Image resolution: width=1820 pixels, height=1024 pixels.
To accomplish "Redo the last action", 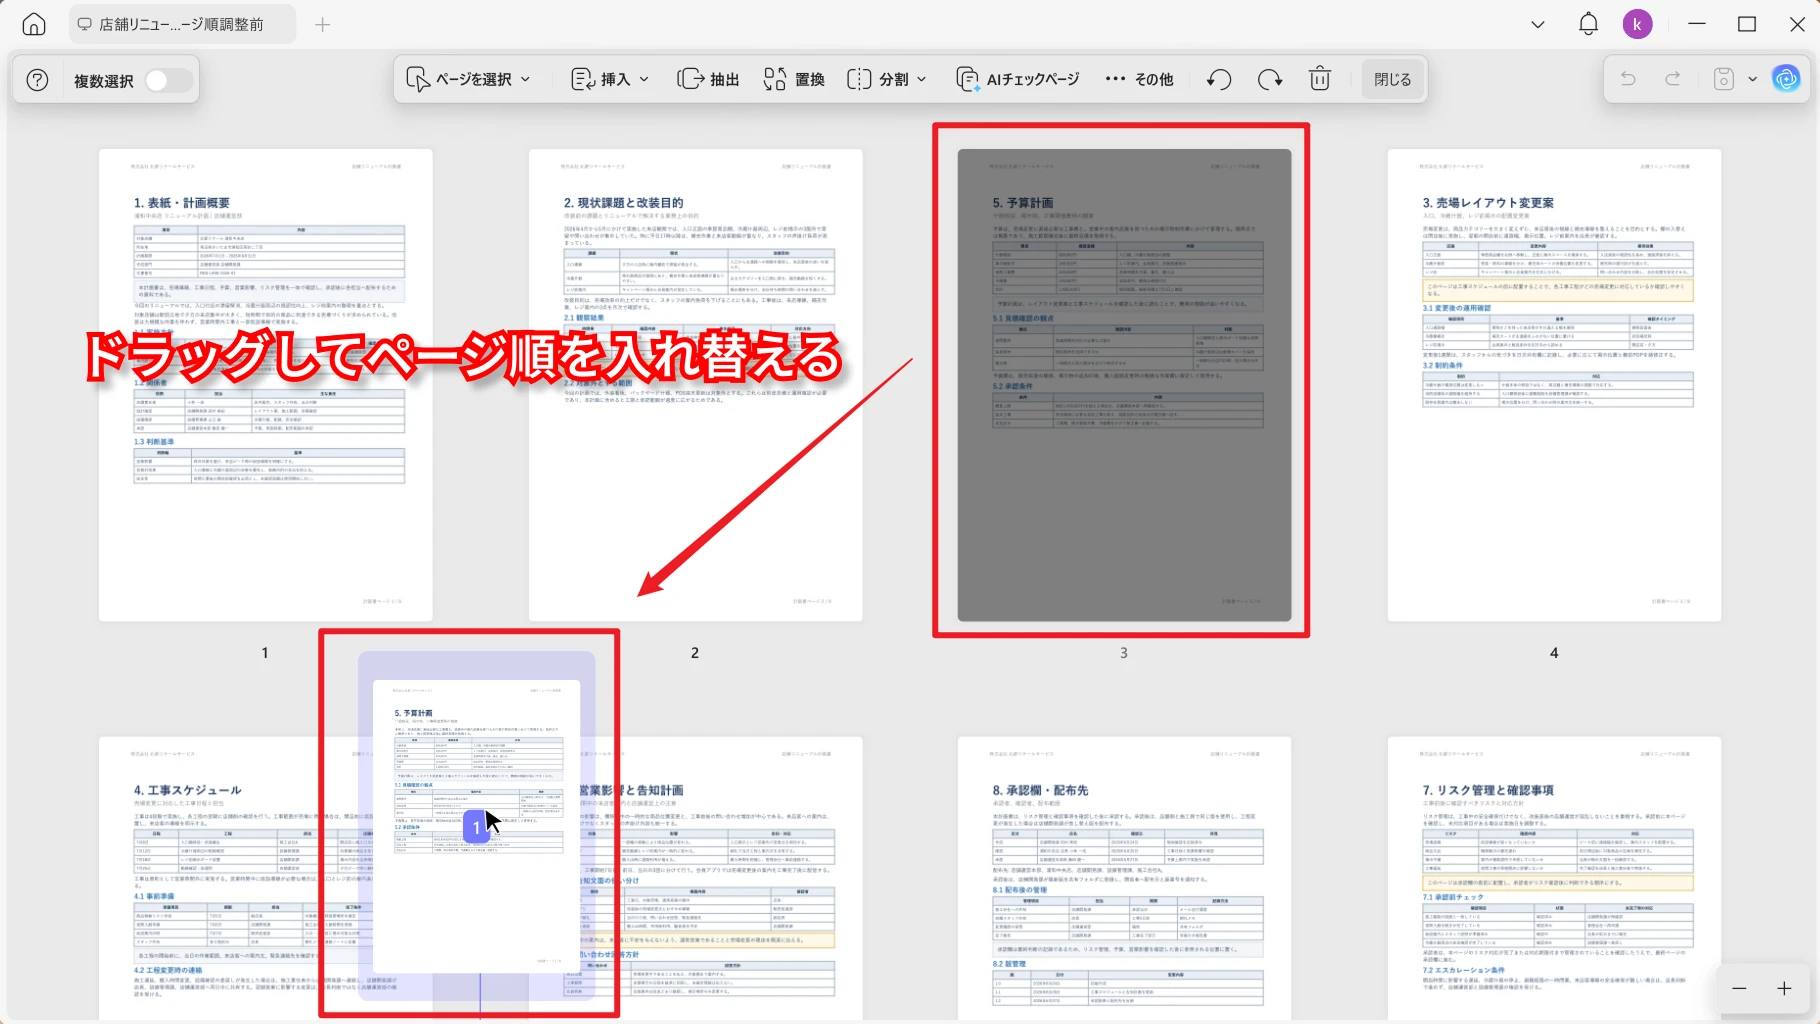I will (x=1672, y=79).
